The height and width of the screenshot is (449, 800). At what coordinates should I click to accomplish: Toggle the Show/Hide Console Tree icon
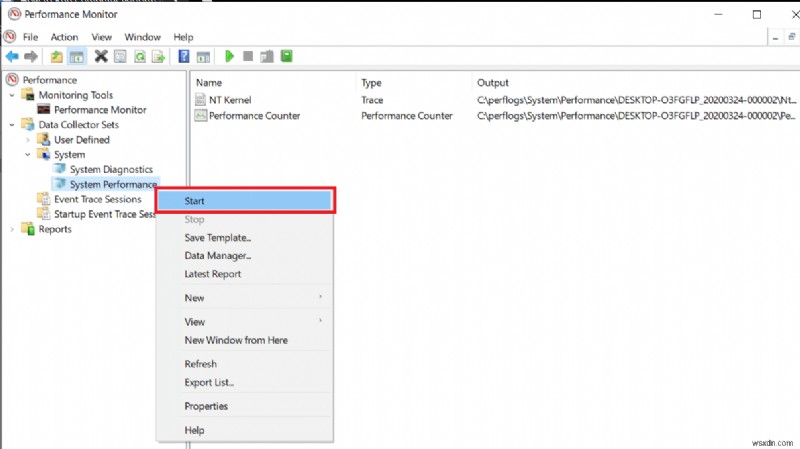77,57
